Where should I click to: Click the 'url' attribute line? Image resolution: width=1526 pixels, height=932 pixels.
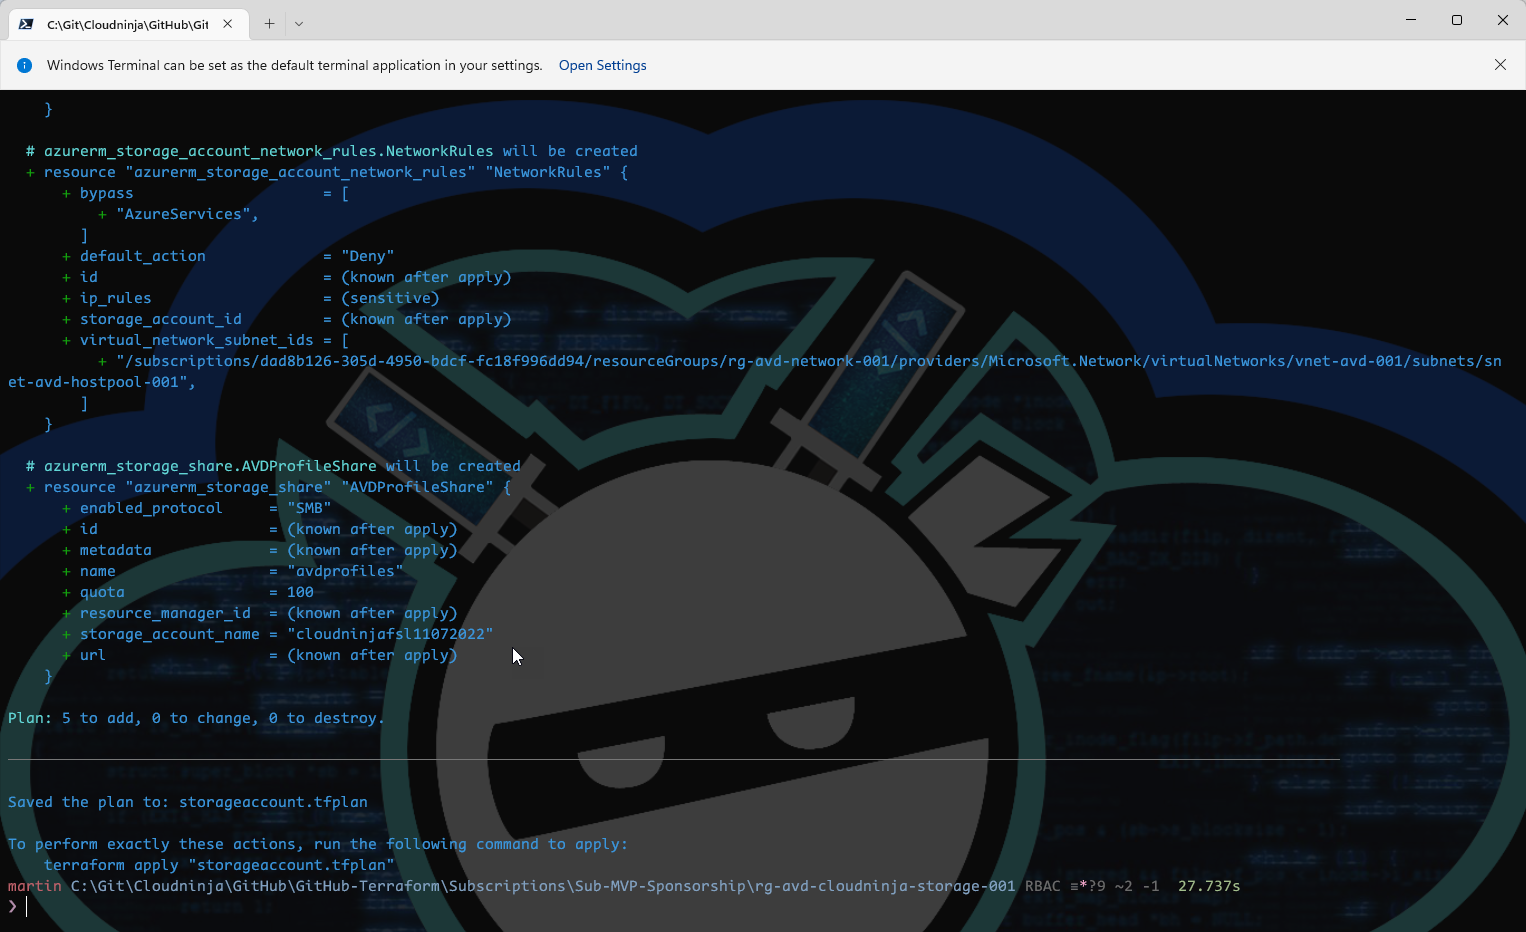tap(259, 655)
